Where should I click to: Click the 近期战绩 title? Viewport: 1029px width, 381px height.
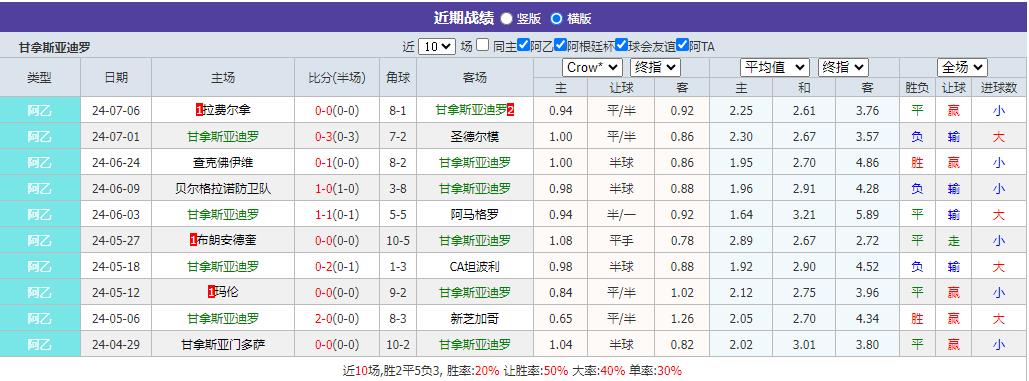click(463, 18)
